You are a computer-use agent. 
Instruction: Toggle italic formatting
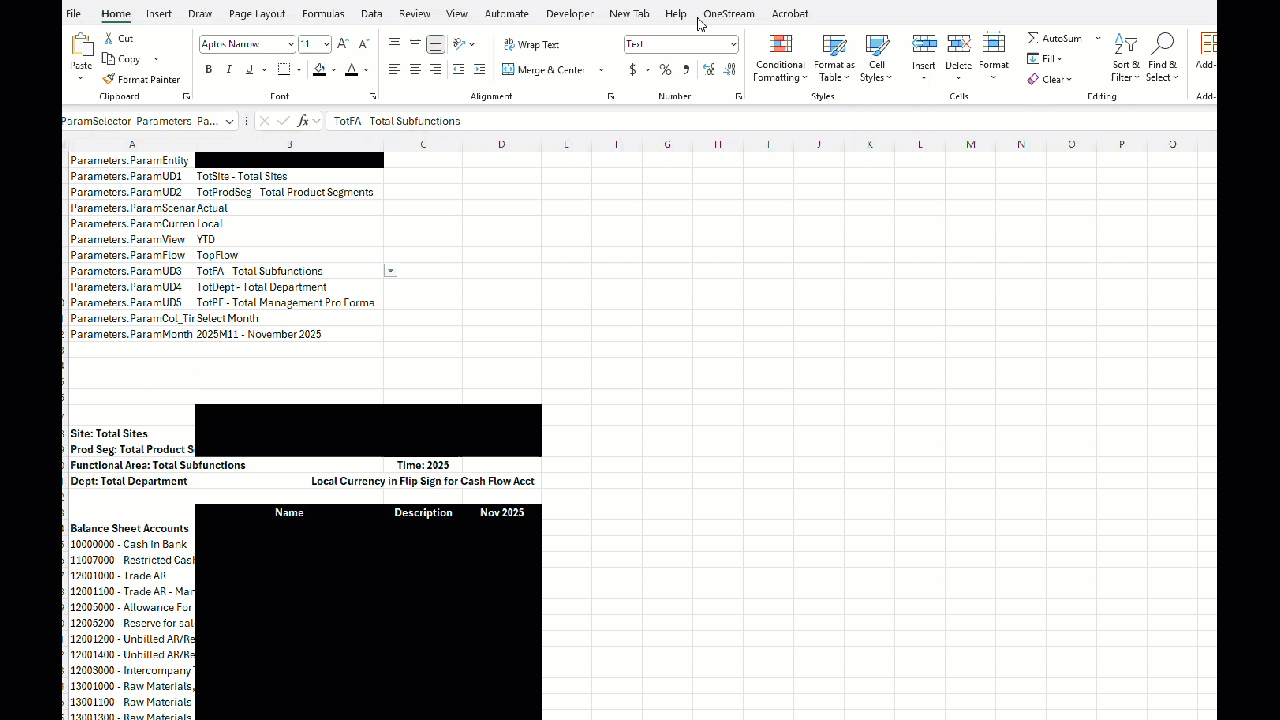click(229, 69)
